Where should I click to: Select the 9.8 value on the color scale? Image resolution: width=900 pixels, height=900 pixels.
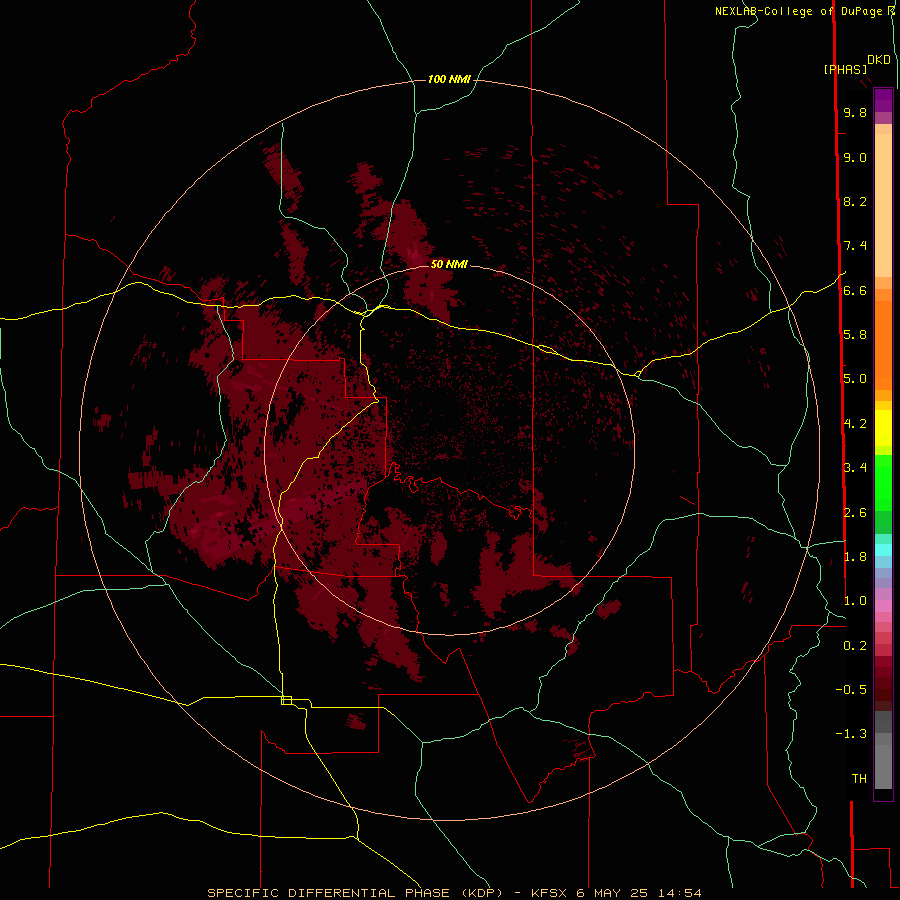tap(855, 112)
